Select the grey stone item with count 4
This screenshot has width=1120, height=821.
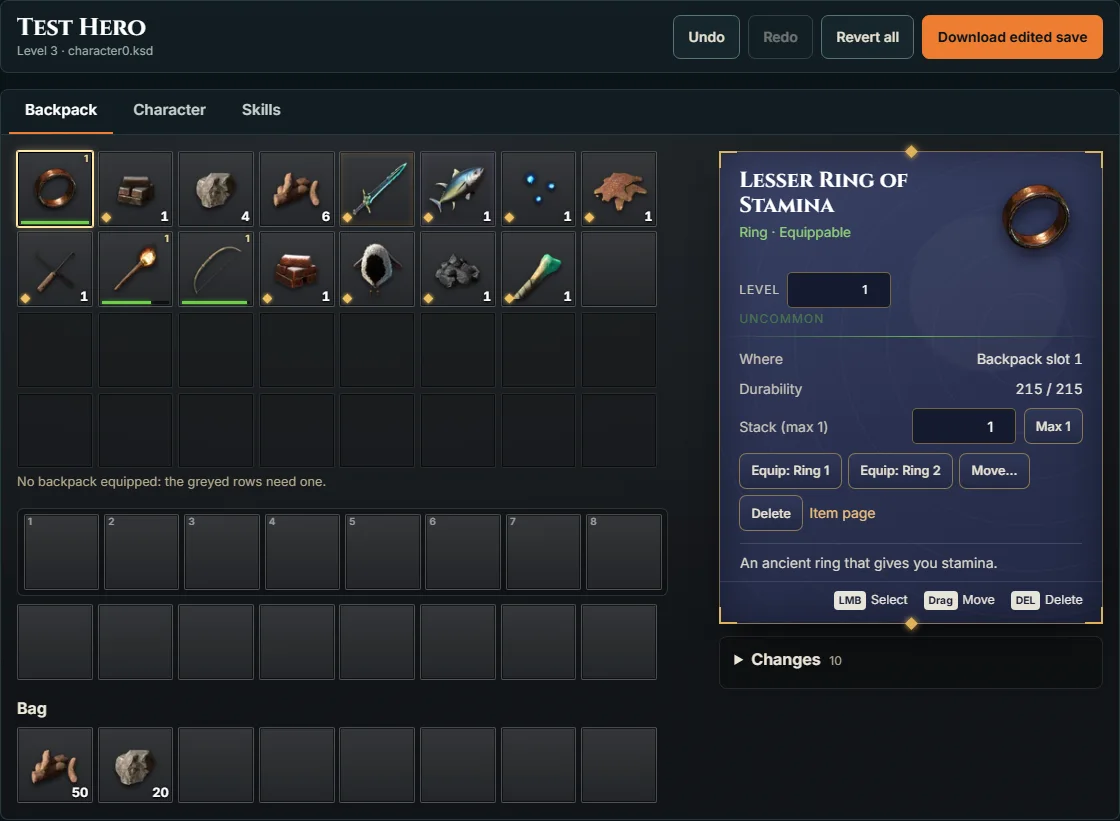[216, 189]
